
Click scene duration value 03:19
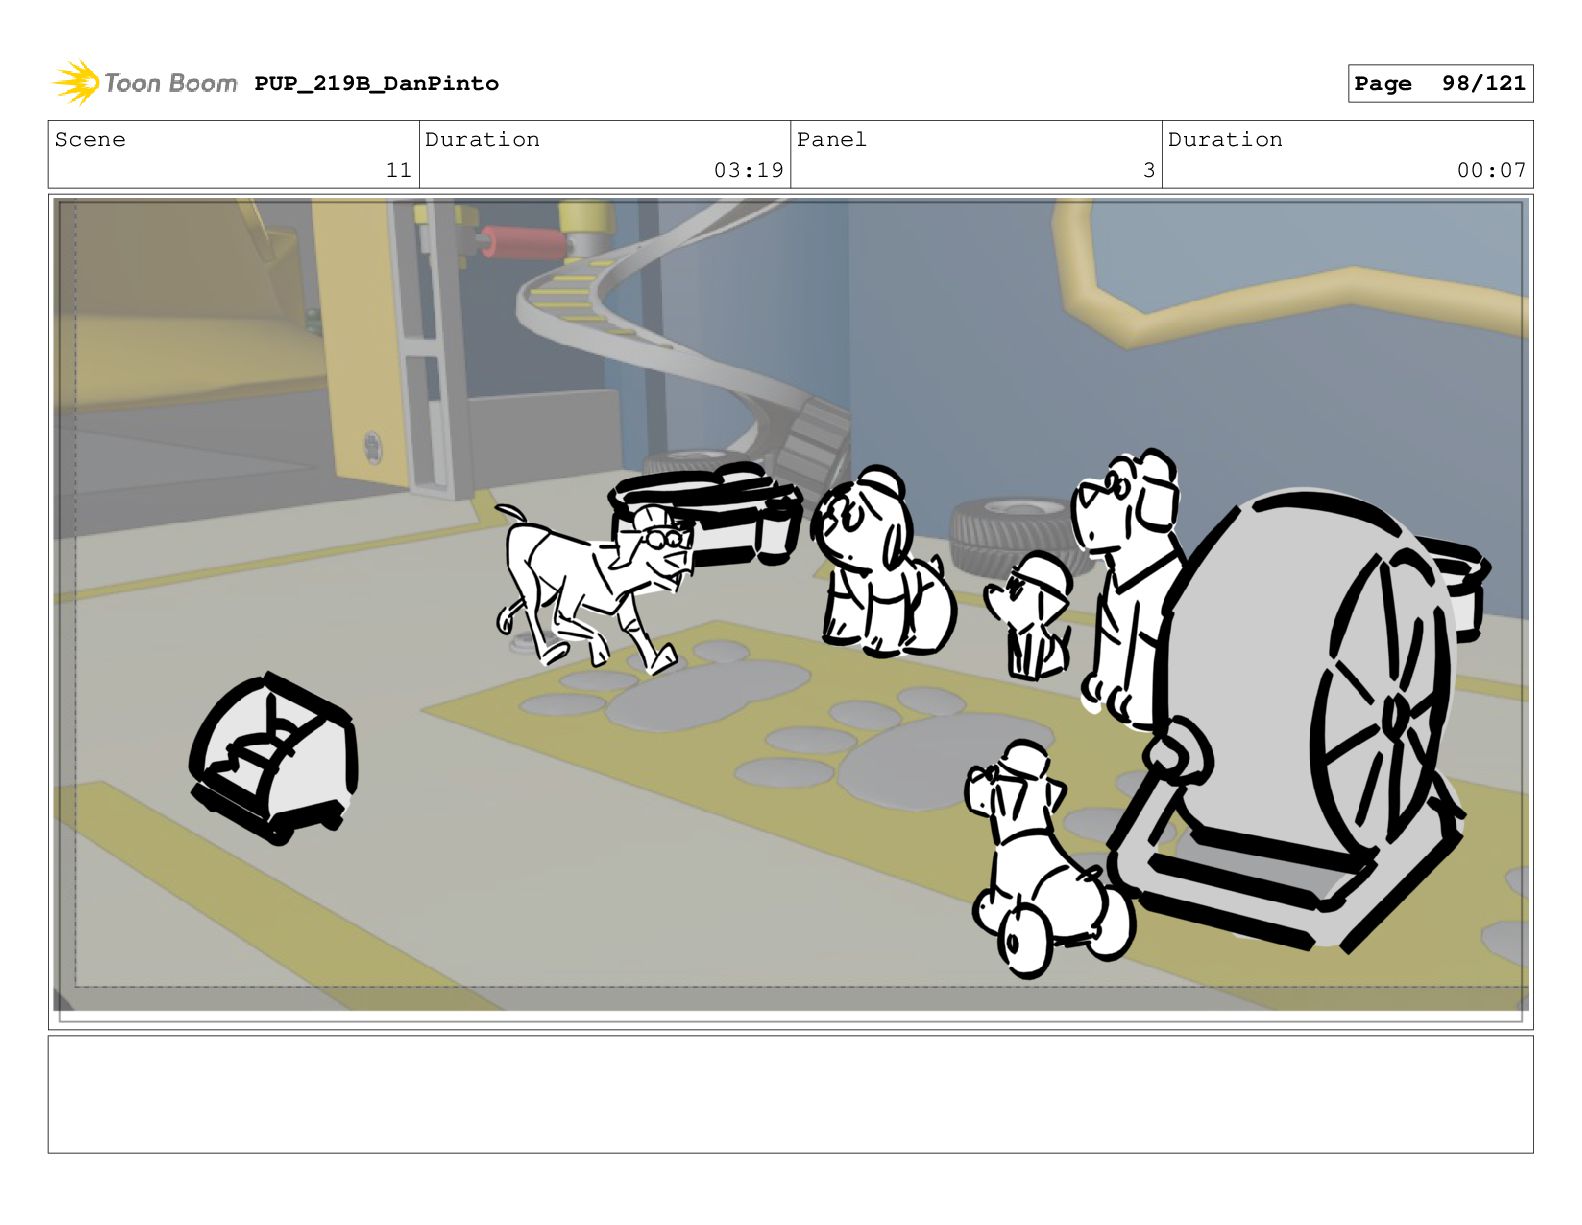tap(749, 170)
